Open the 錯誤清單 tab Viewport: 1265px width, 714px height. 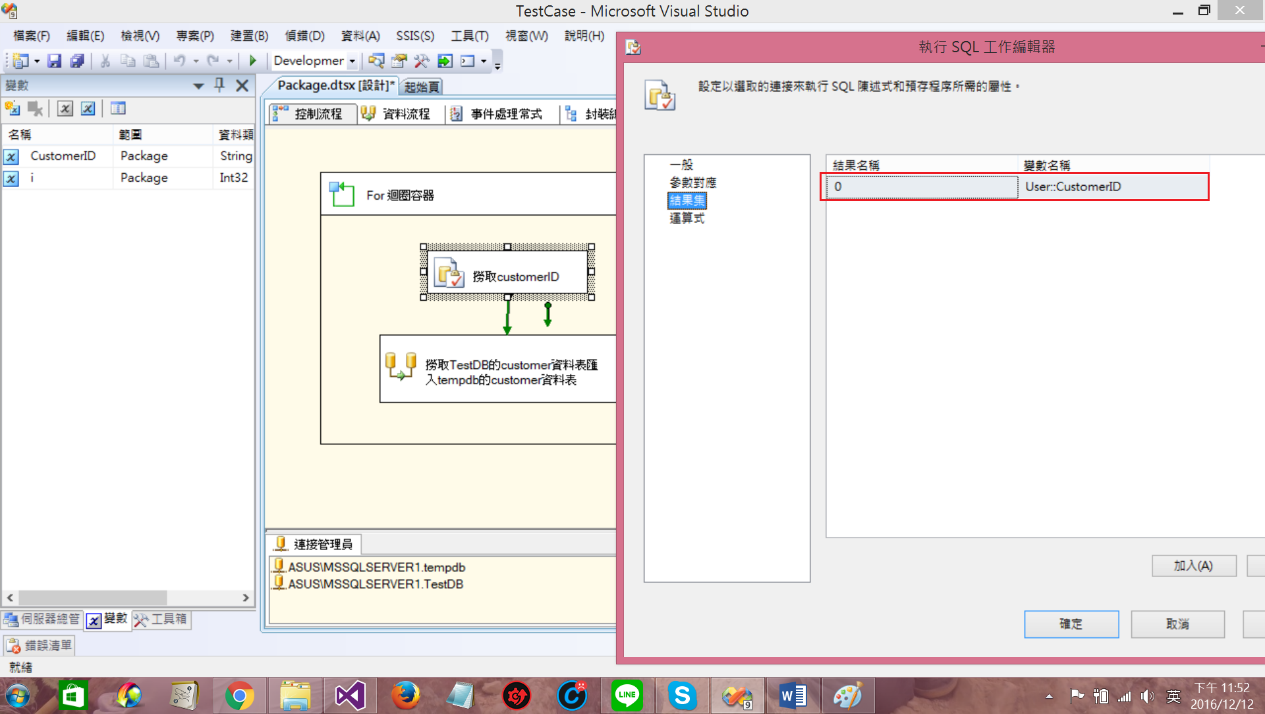[x=39, y=645]
